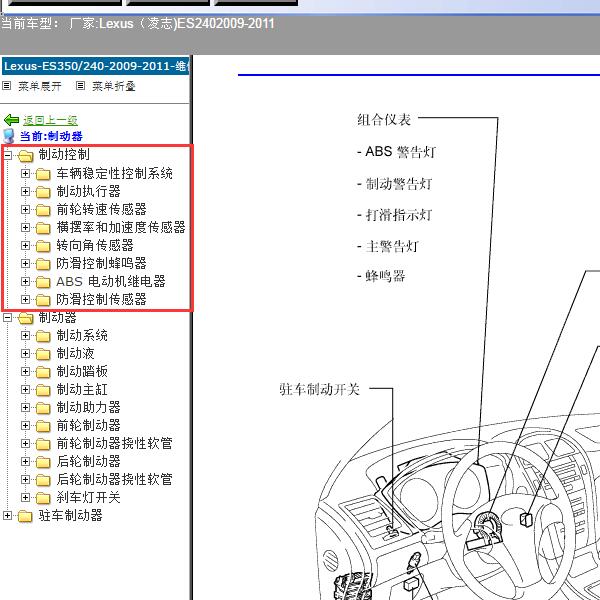The height and width of the screenshot is (600, 600).
Task: Click the 当前:制动器 current location text
Action: click(x=51, y=136)
